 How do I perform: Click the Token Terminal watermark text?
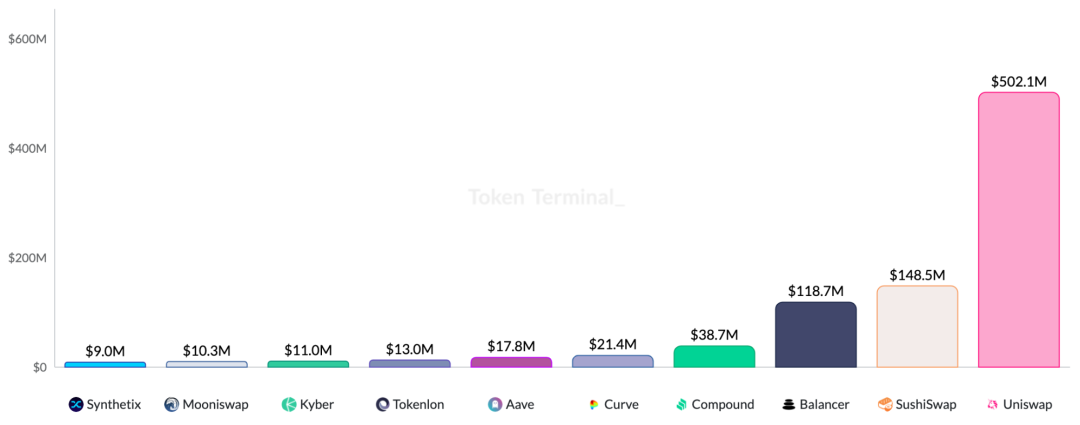point(546,198)
